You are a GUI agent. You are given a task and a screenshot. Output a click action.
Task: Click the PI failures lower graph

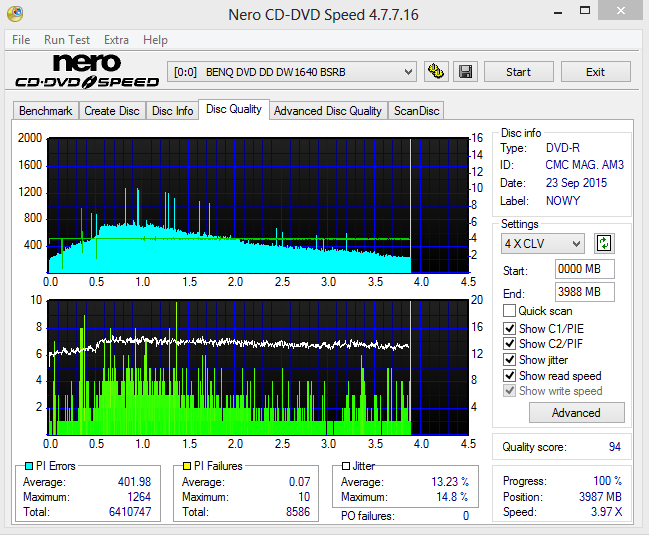click(258, 367)
